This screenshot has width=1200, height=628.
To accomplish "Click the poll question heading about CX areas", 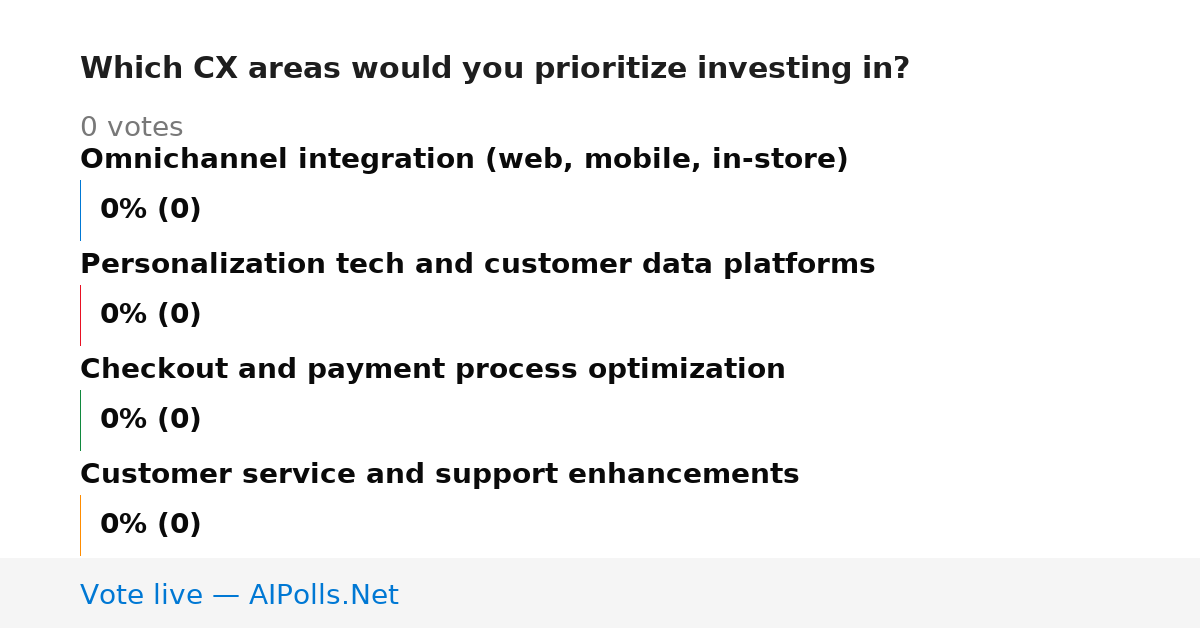I will pos(494,69).
